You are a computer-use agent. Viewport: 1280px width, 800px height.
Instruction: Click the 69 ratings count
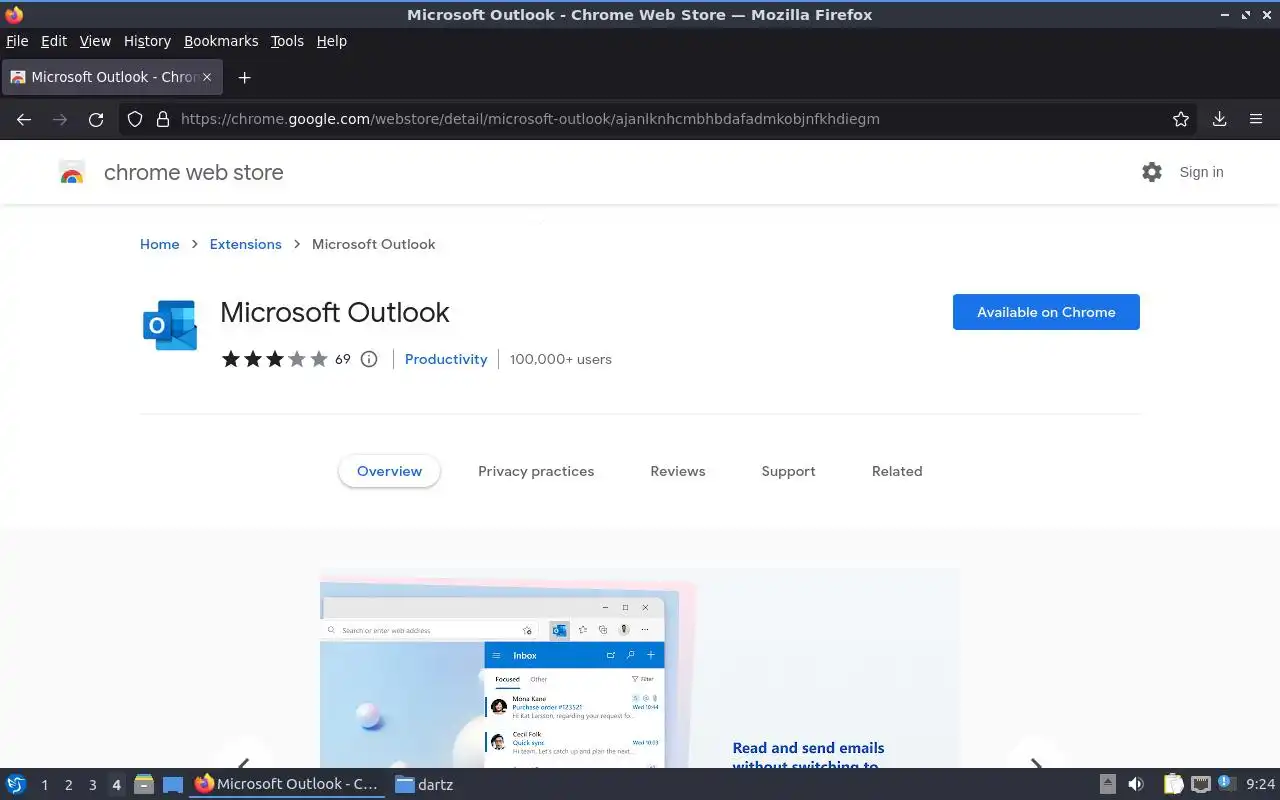click(x=343, y=359)
